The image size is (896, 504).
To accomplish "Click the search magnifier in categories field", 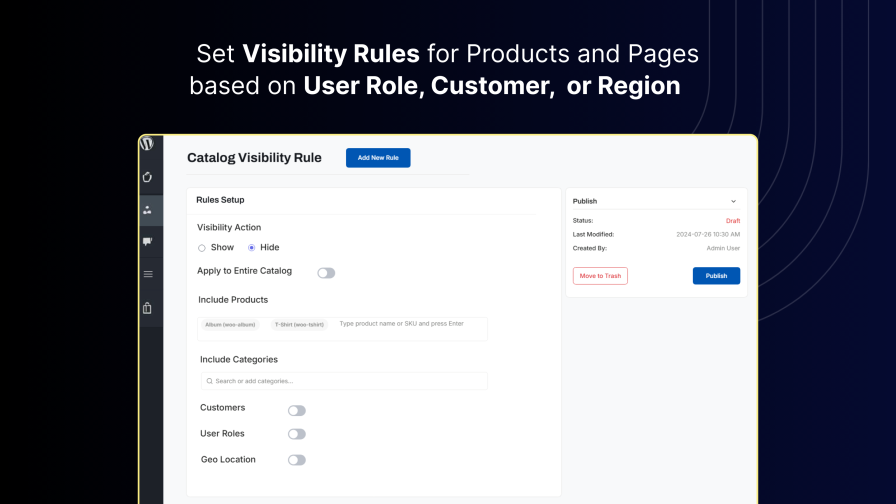I will click(x=209, y=381).
